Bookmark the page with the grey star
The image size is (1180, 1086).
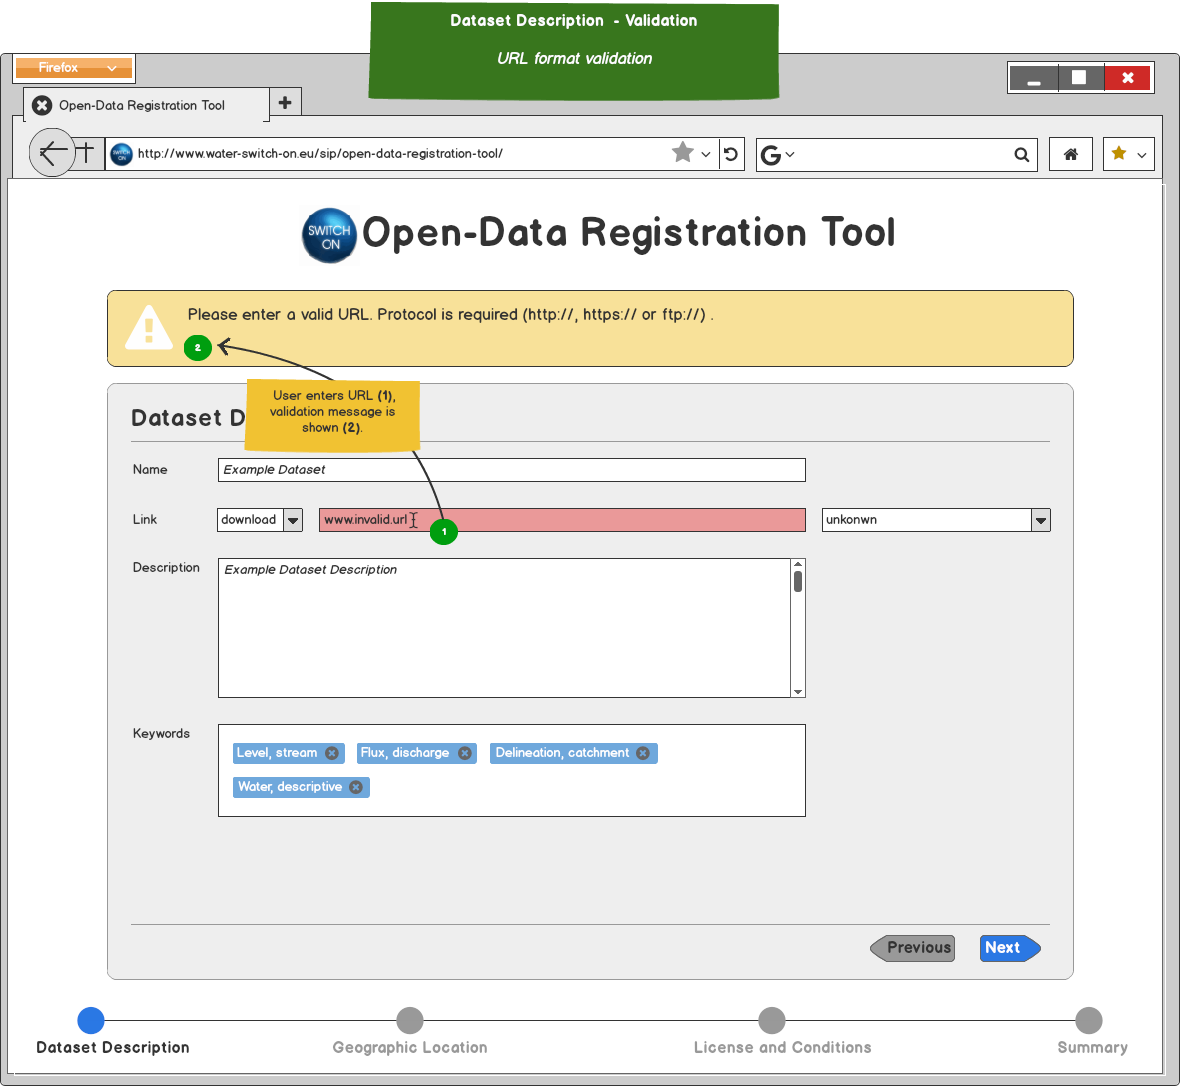[683, 153]
